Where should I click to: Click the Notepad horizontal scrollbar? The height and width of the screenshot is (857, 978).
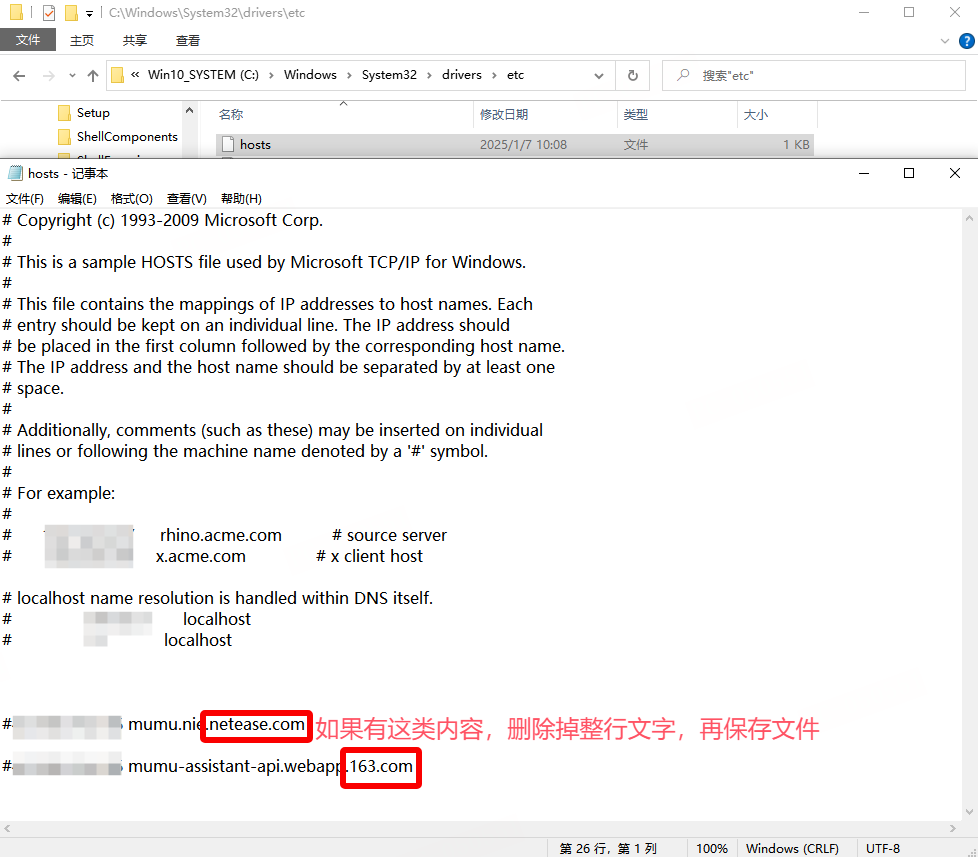(x=480, y=829)
